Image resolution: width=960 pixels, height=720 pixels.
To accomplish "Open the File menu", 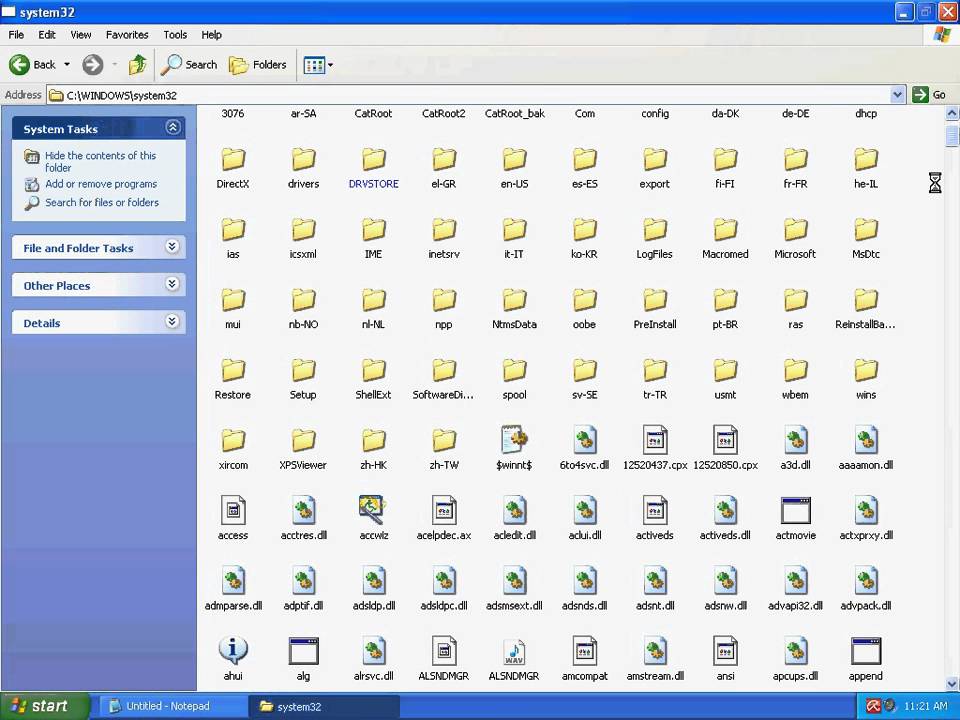I will click(x=17, y=35).
